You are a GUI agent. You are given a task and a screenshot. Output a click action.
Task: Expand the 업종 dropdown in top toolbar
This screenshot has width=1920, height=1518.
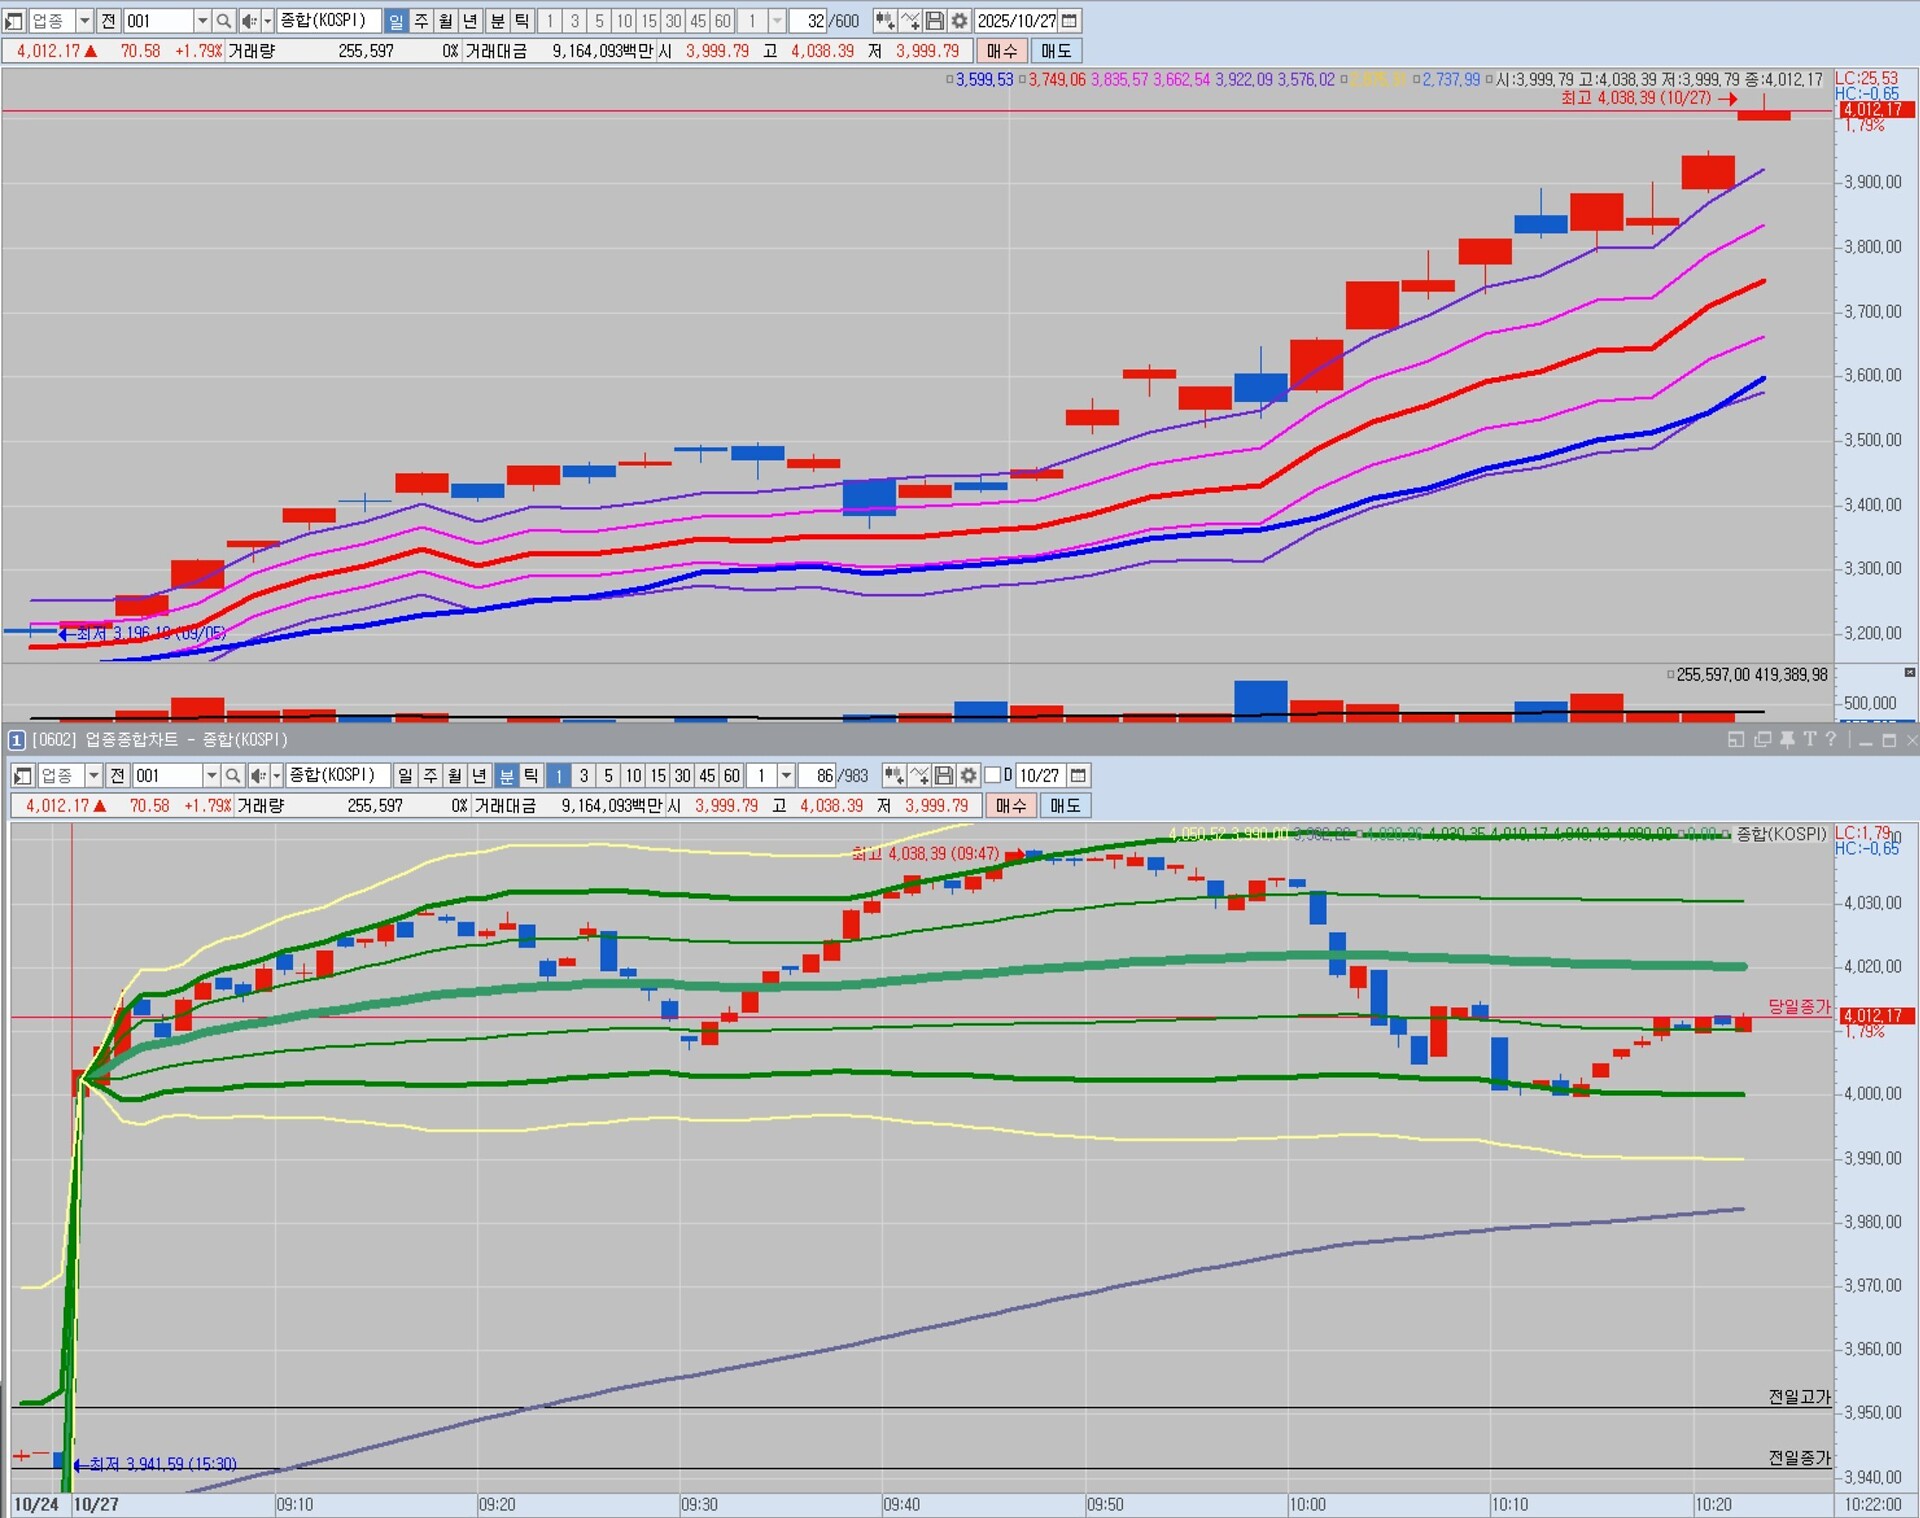pyautogui.click(x=84, y=21)
